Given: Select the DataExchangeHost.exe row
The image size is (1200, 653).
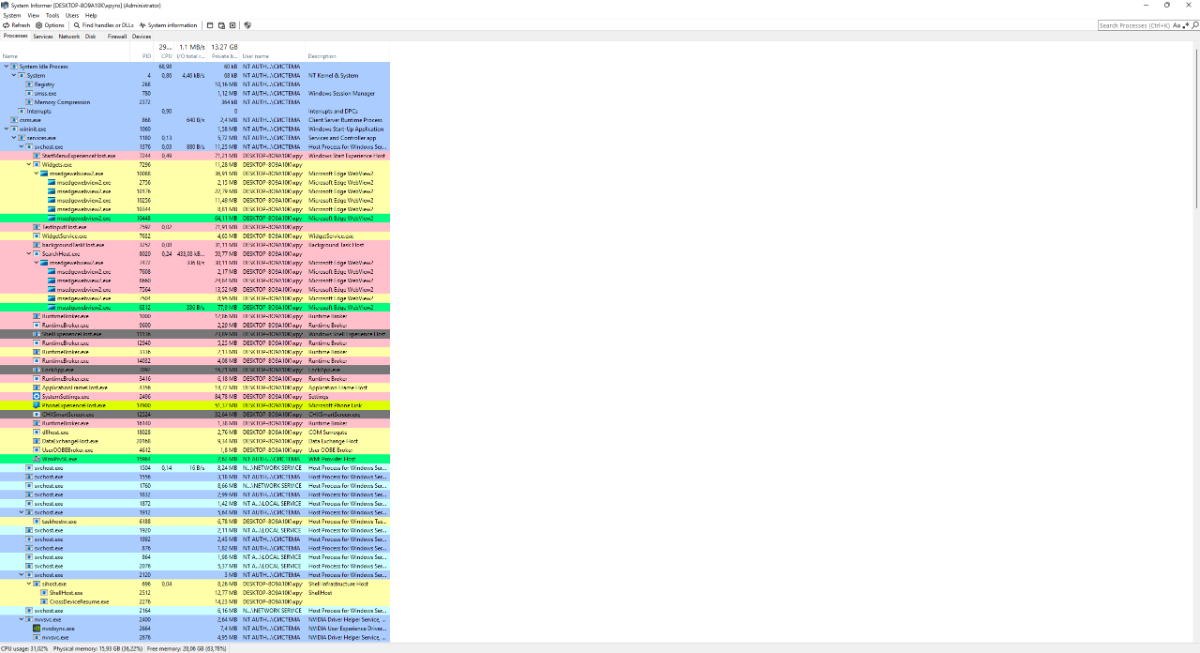Looking at the screenshot, I should click(195, 441).
